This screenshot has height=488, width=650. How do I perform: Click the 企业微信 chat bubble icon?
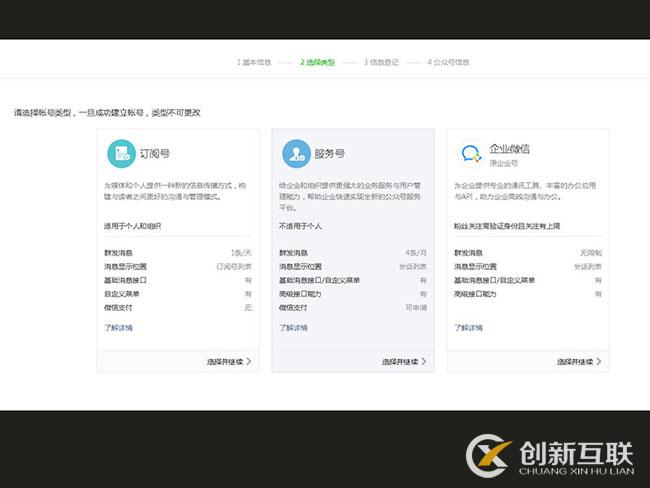[x=471, y=153]
